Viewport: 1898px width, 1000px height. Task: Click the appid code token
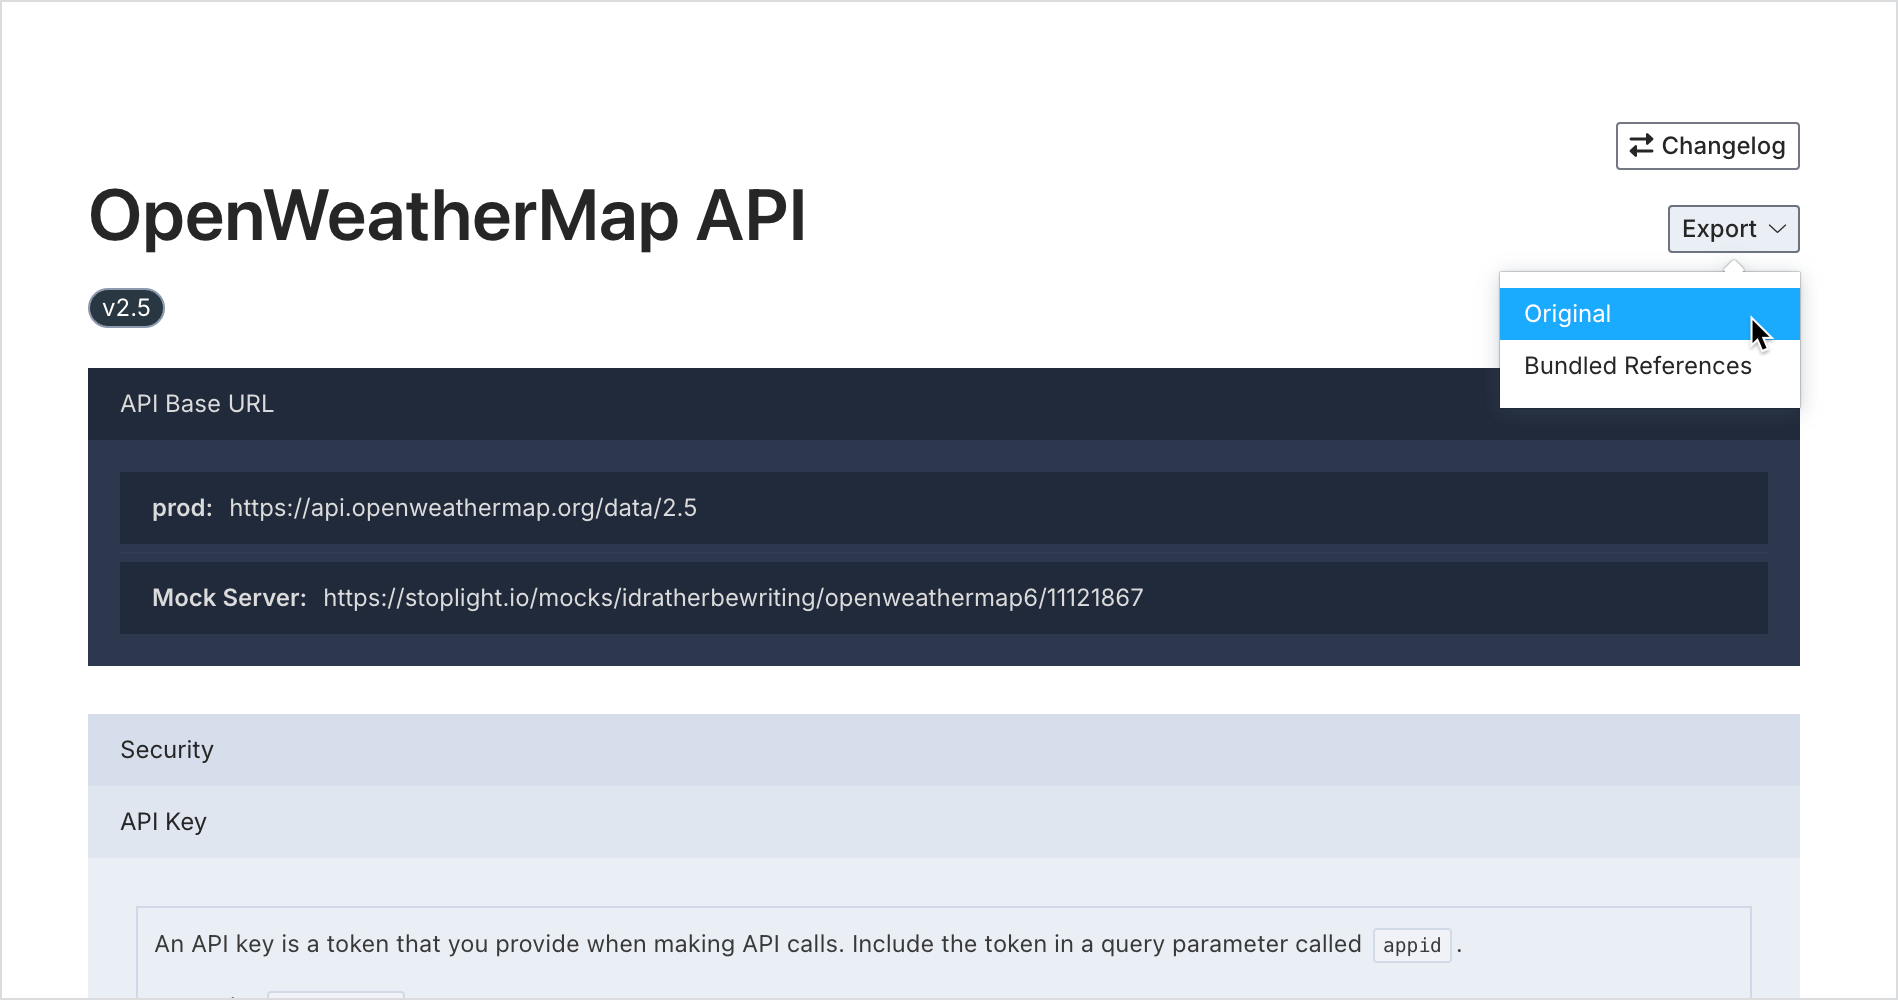click(x=1412, y=945)
